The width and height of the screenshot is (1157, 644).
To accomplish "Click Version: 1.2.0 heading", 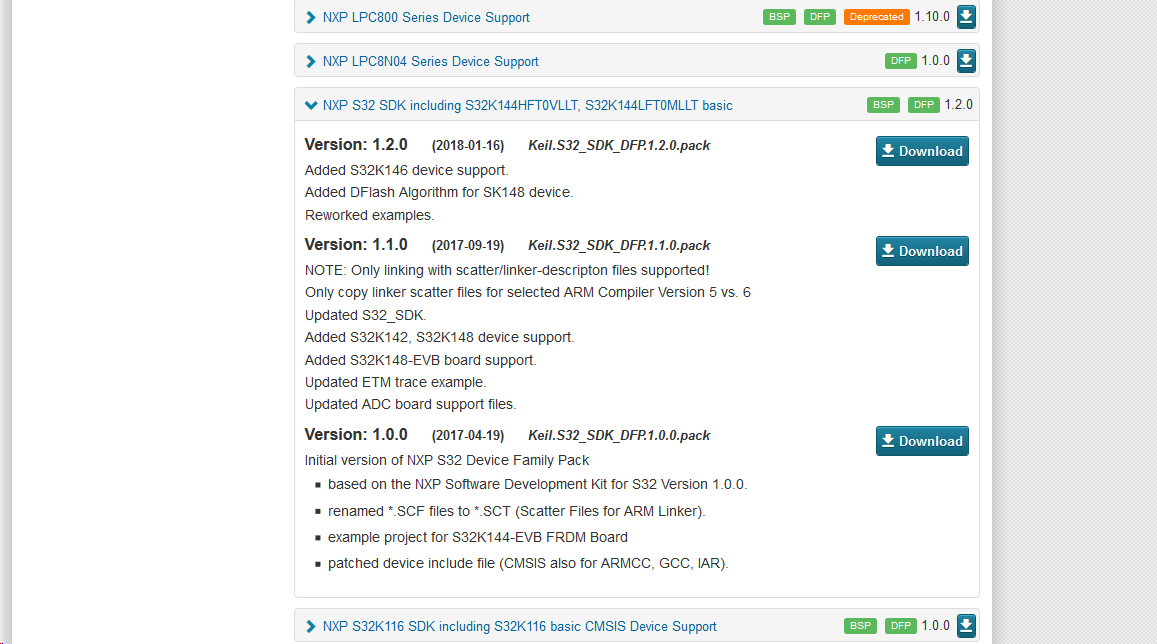I will (x=356, y=145).
